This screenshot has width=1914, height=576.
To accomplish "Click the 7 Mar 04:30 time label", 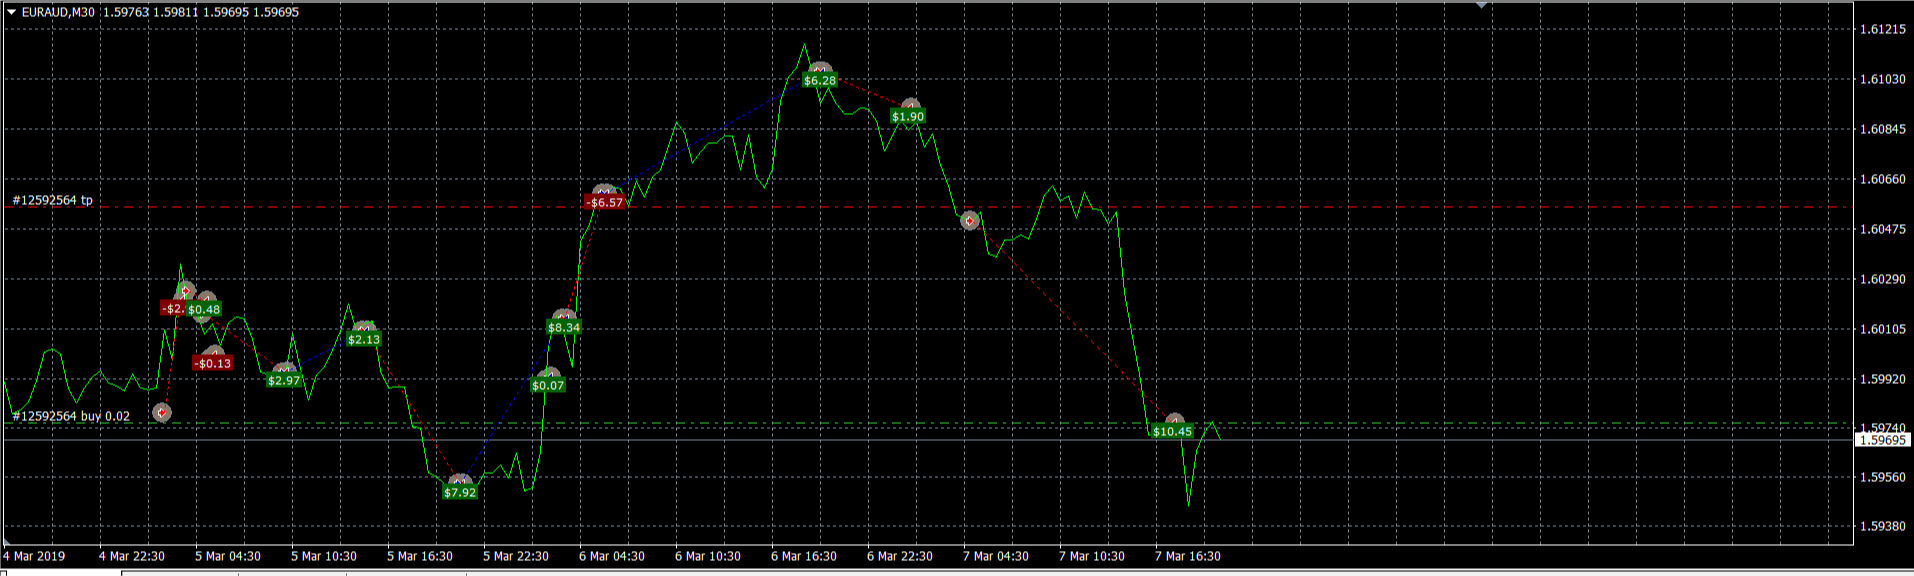I will point(996,556).
